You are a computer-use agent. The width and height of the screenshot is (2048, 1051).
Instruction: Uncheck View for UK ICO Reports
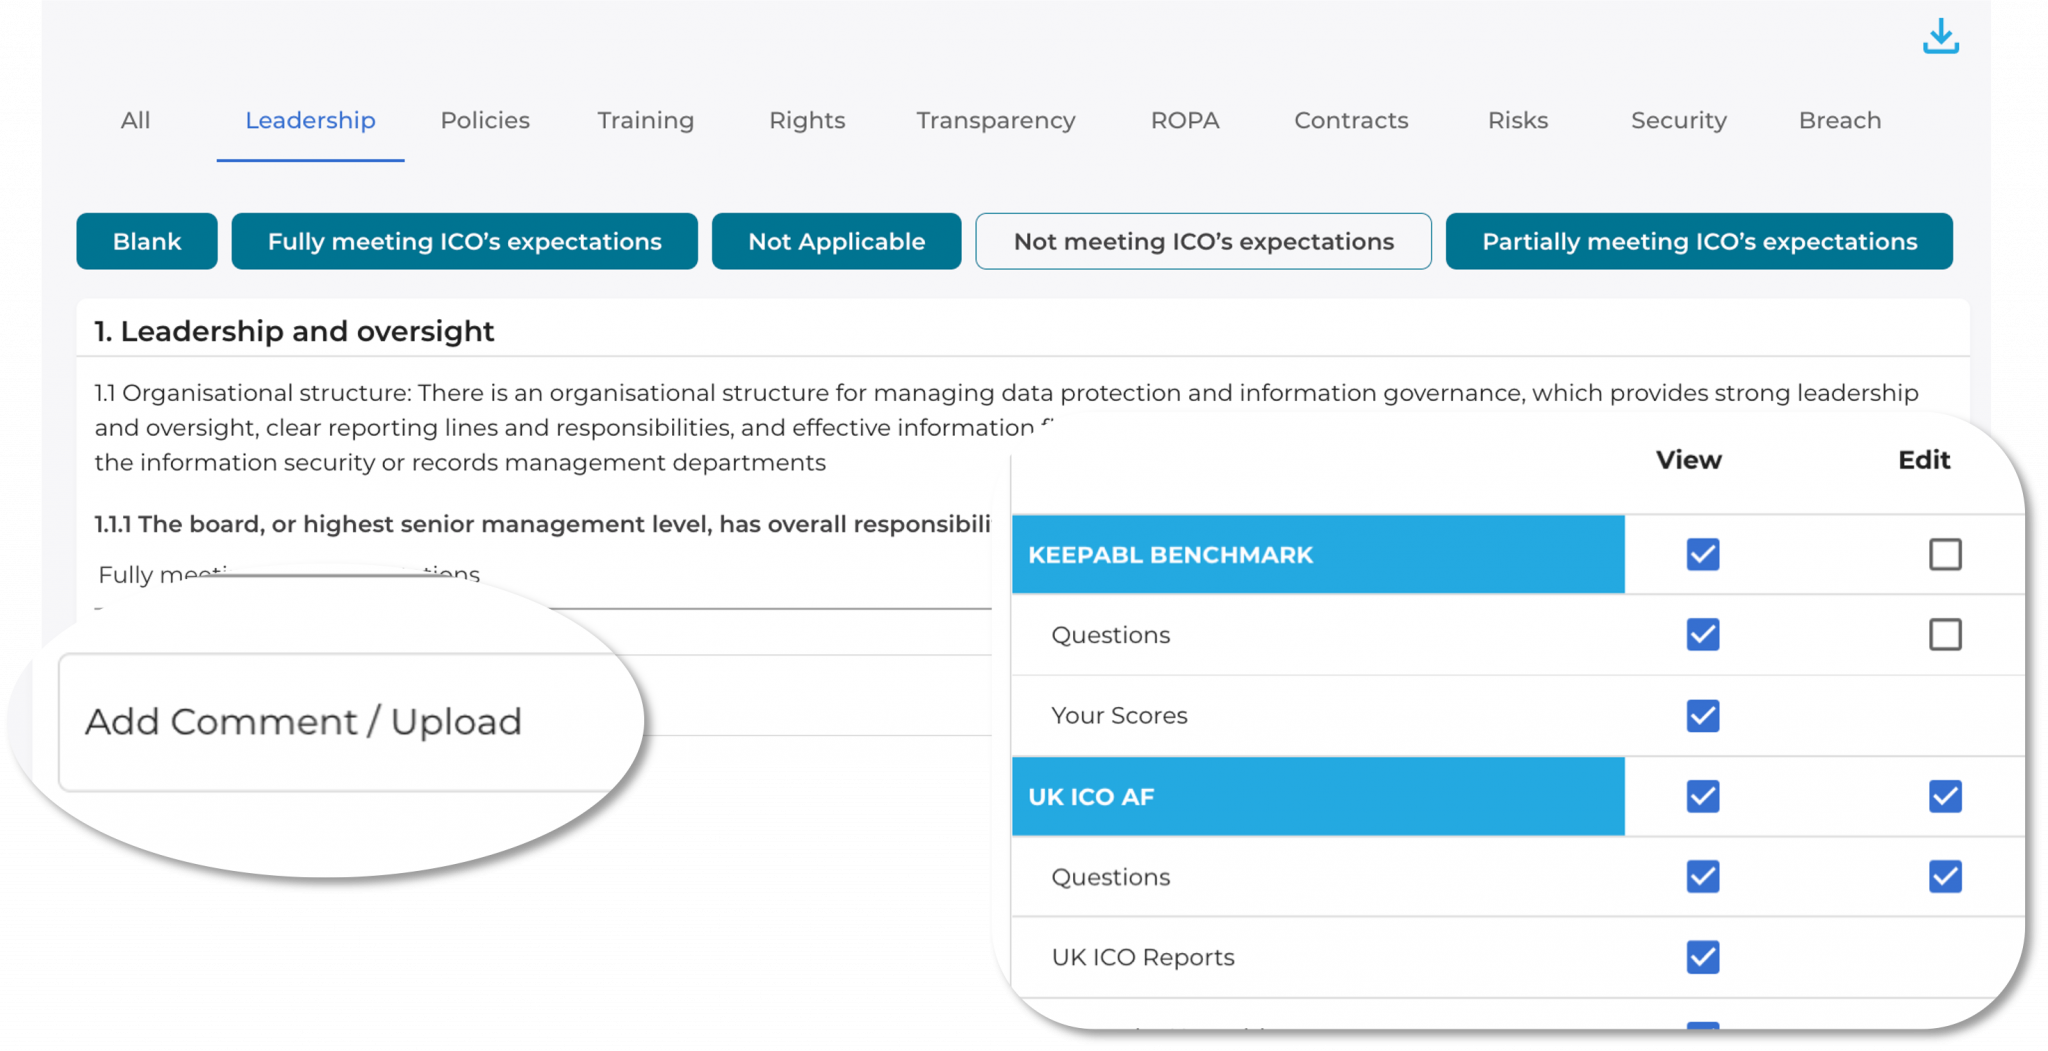click(1701, 957)
